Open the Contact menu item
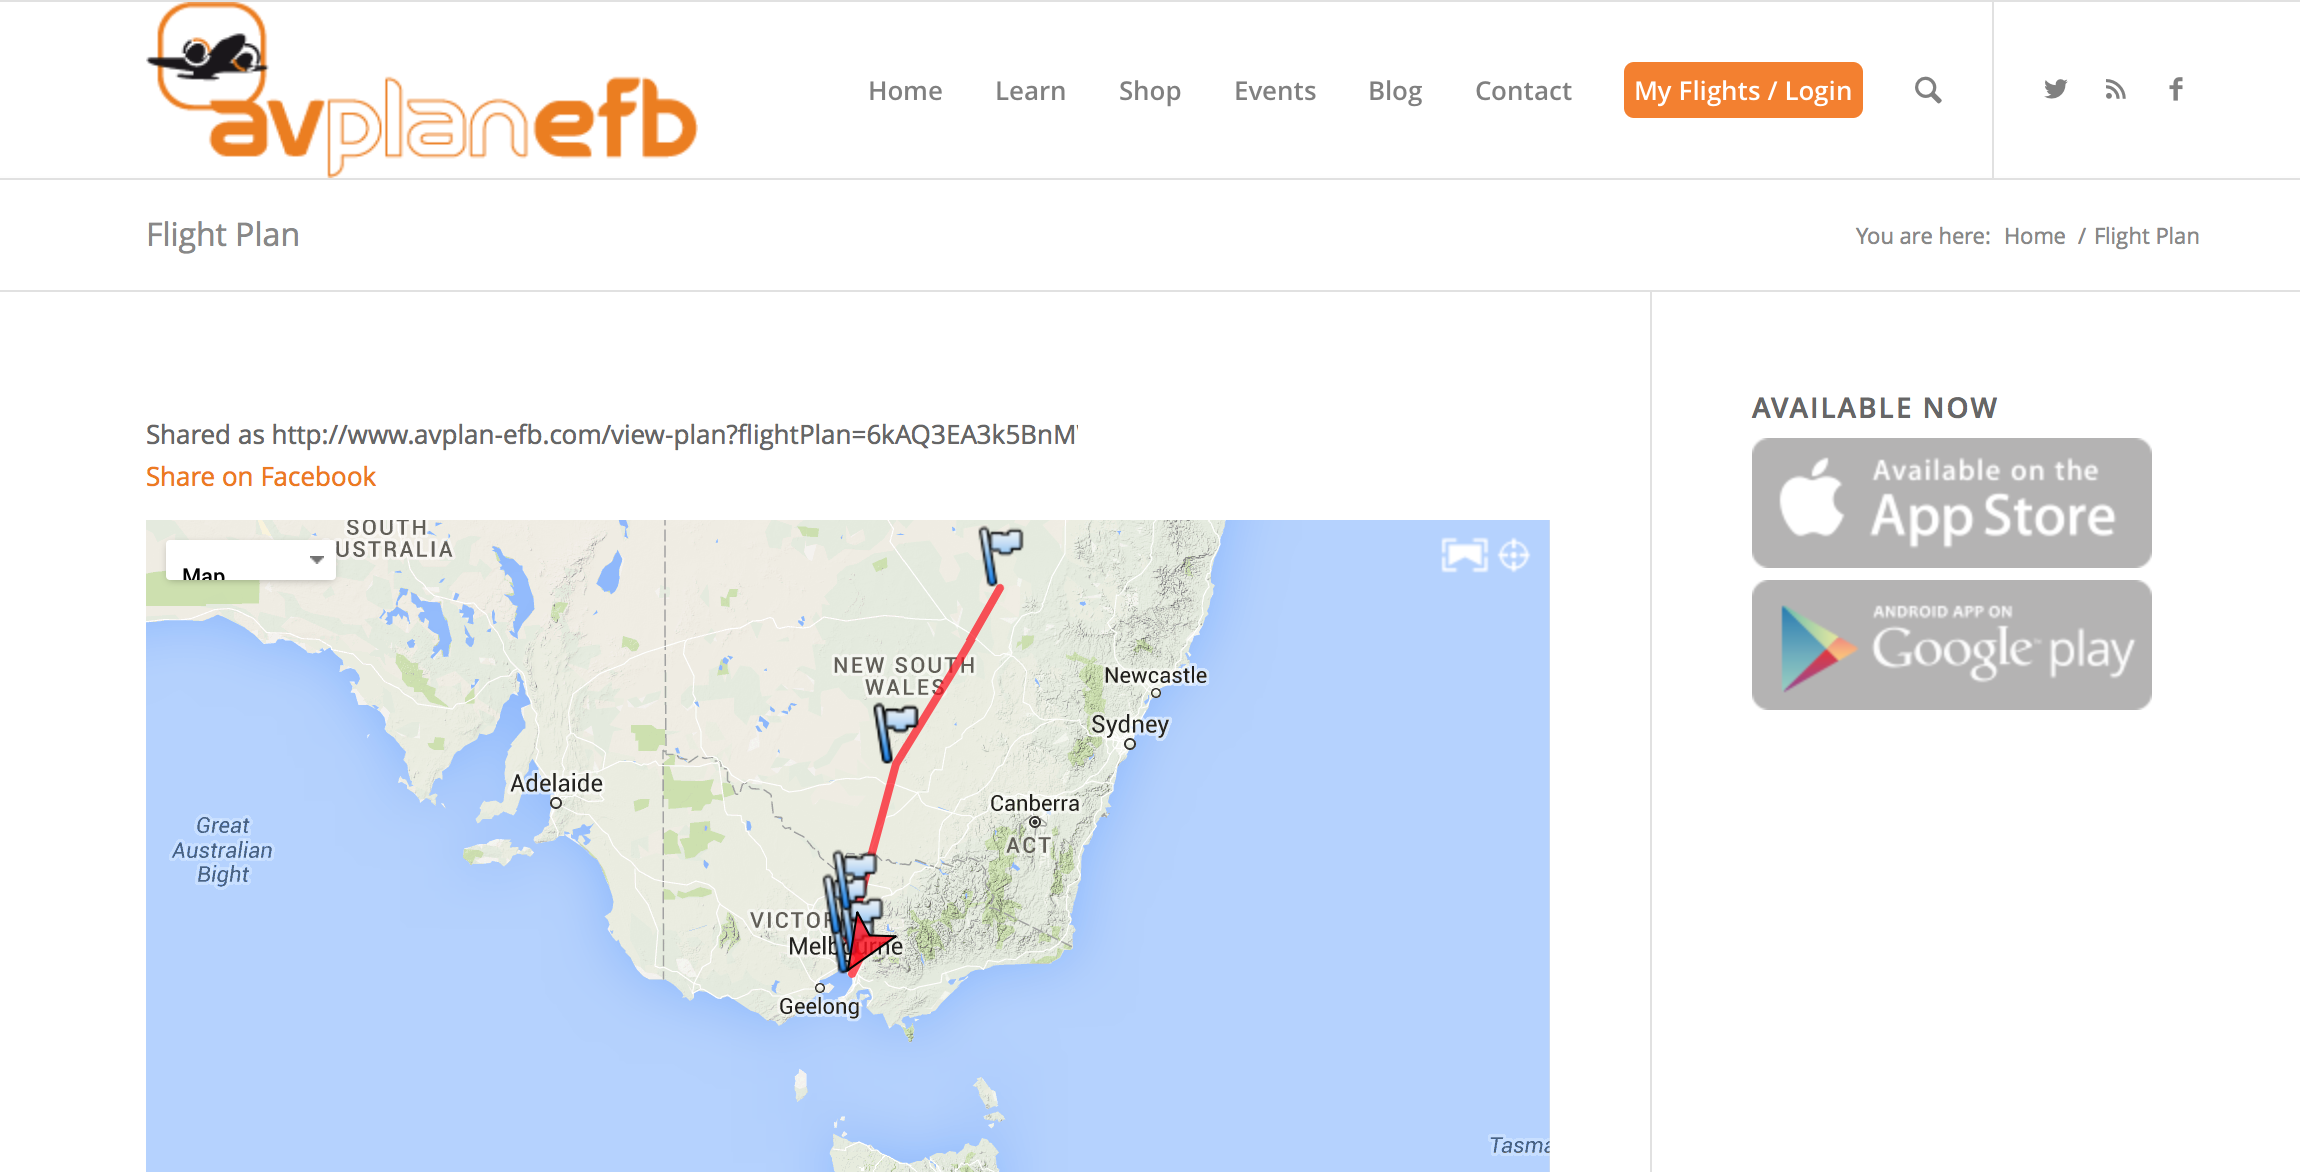 point(1523,91)
